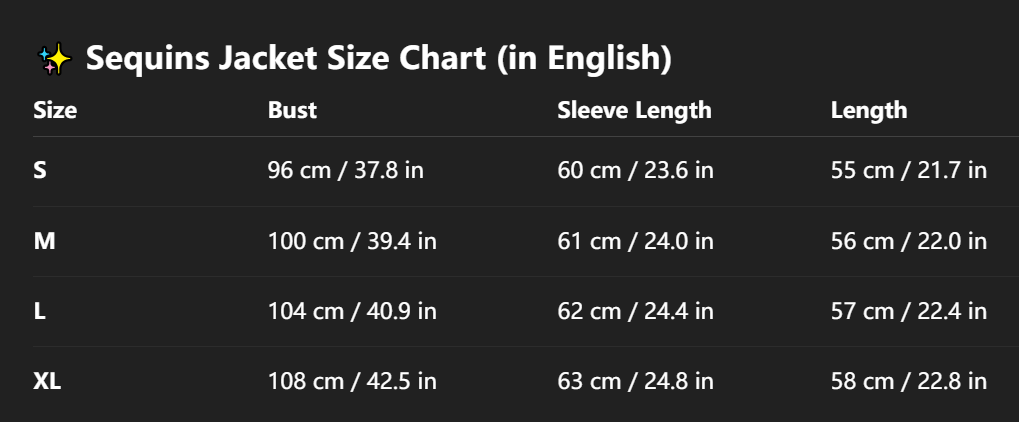This screenshot has height=422, width=1019.
Task: Click length value 55 cm / 21.7 in
Action: click(x=909, y=170)
